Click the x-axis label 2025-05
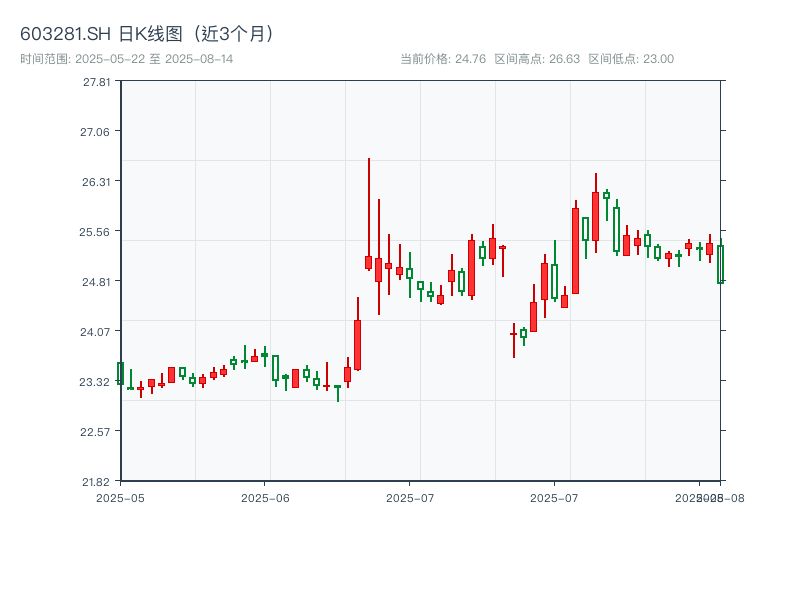The height and width of the screenshot is (600, 800). coord(120,498)
